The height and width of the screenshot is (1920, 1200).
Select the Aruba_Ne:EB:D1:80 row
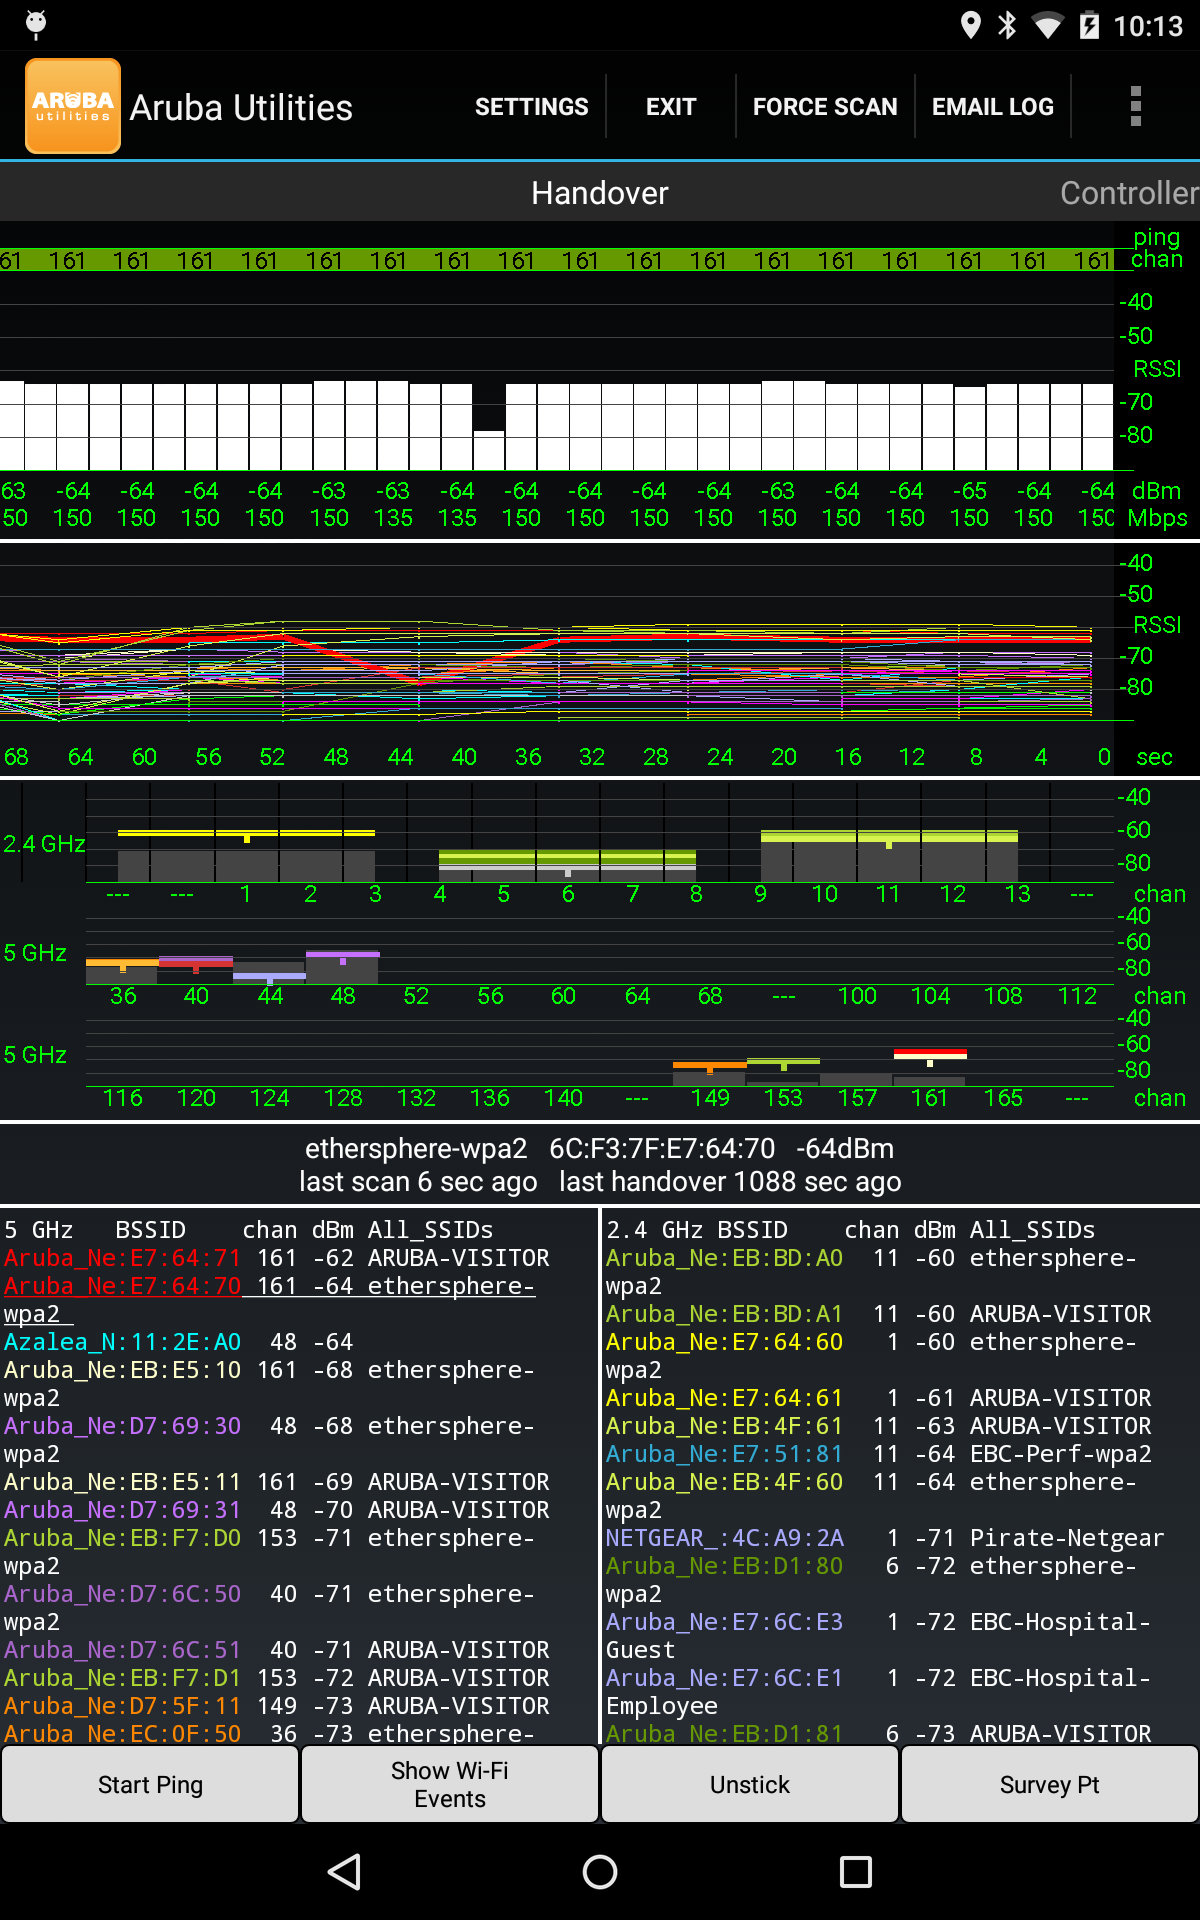[872, 1580]
